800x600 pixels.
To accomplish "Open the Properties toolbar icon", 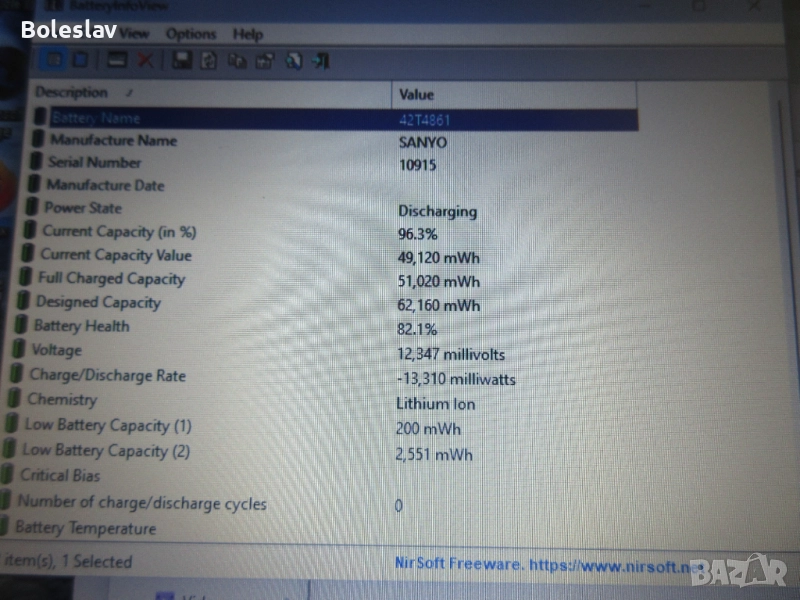I will pos(264,60).
